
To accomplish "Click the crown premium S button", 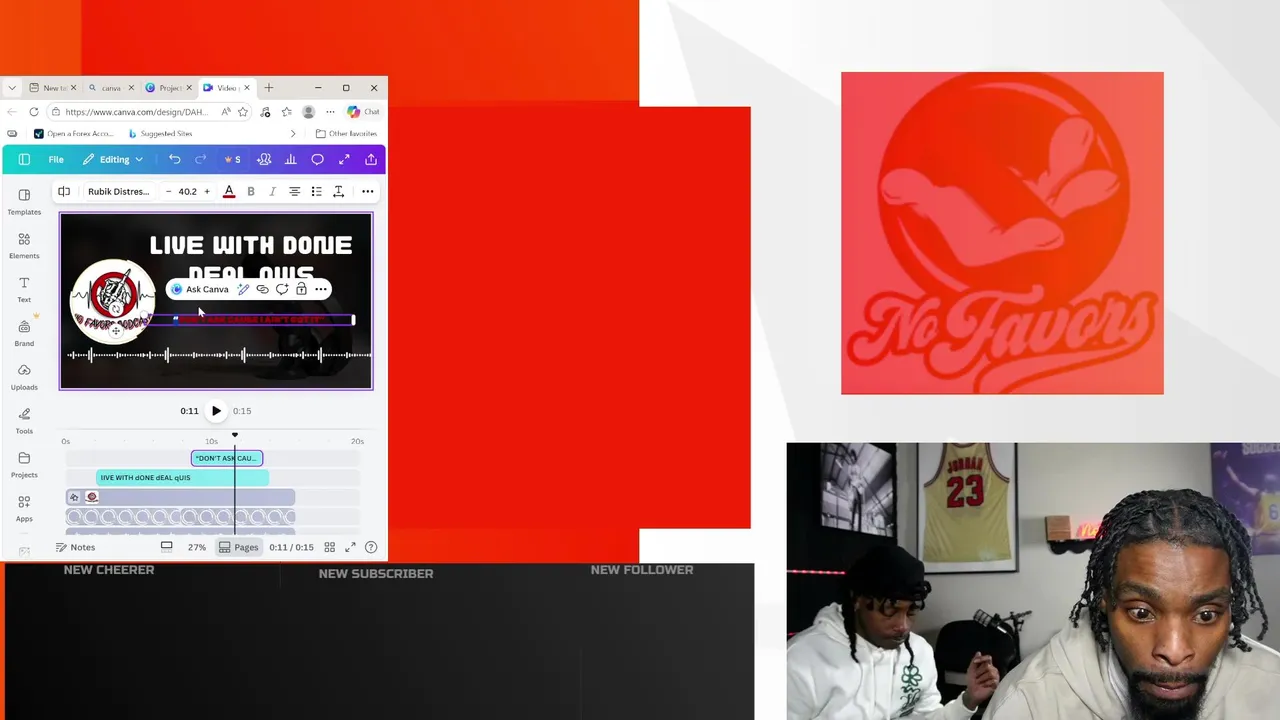I will point(232,160).
